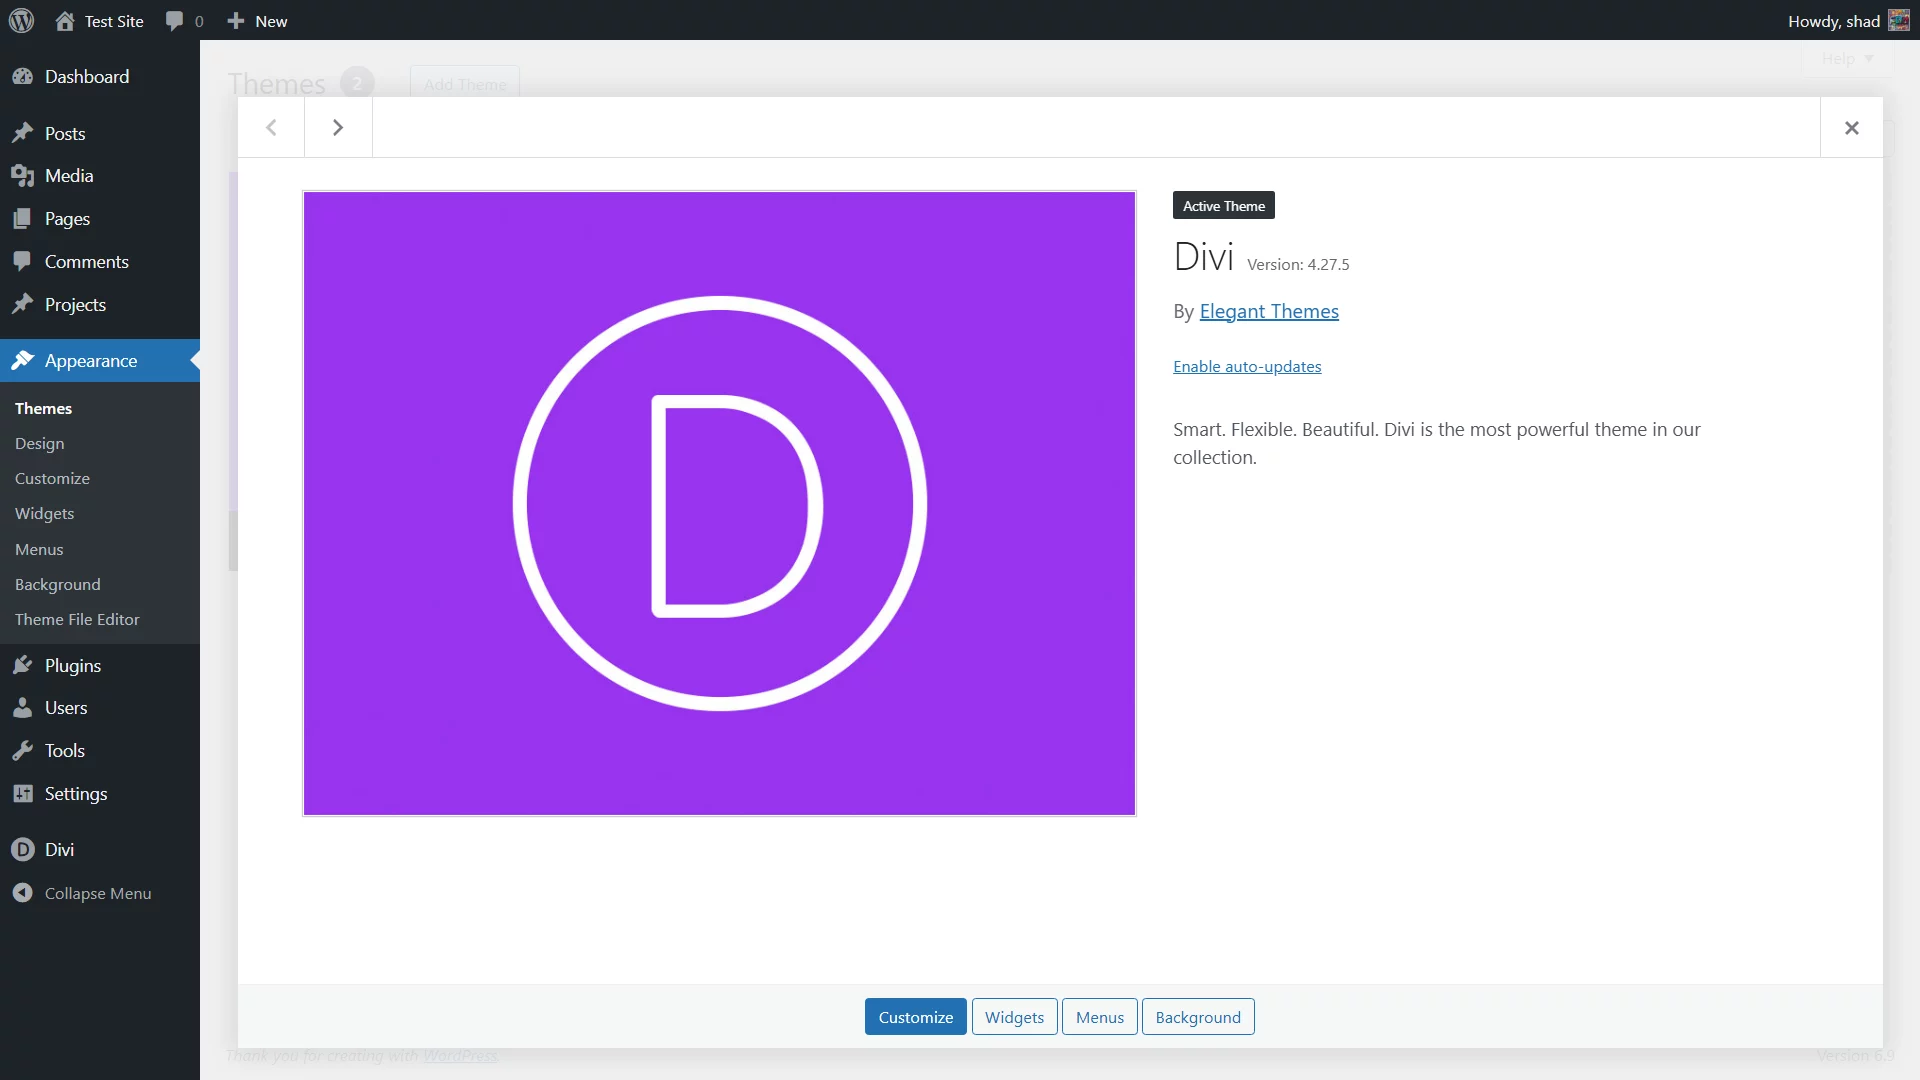
Task: Select the Appearance paintbrush icon
Action: 22,360
